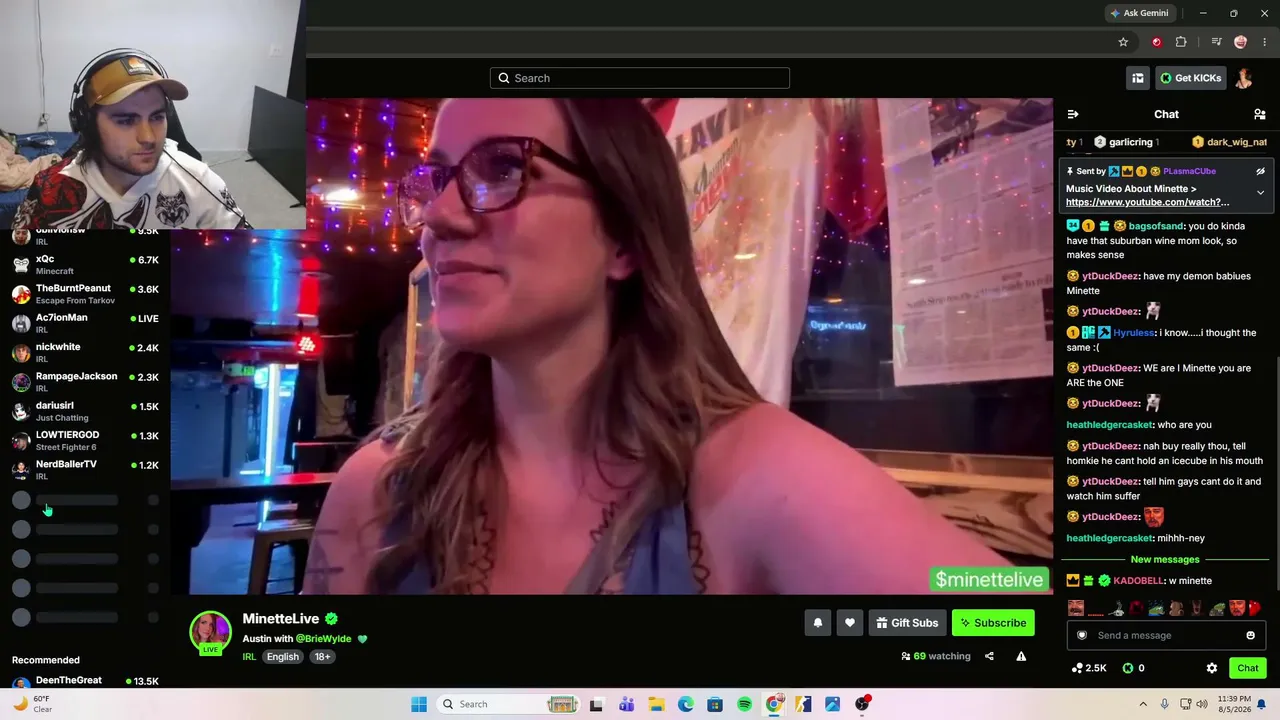Open the Chrome profile avatar

(1241, 42)
